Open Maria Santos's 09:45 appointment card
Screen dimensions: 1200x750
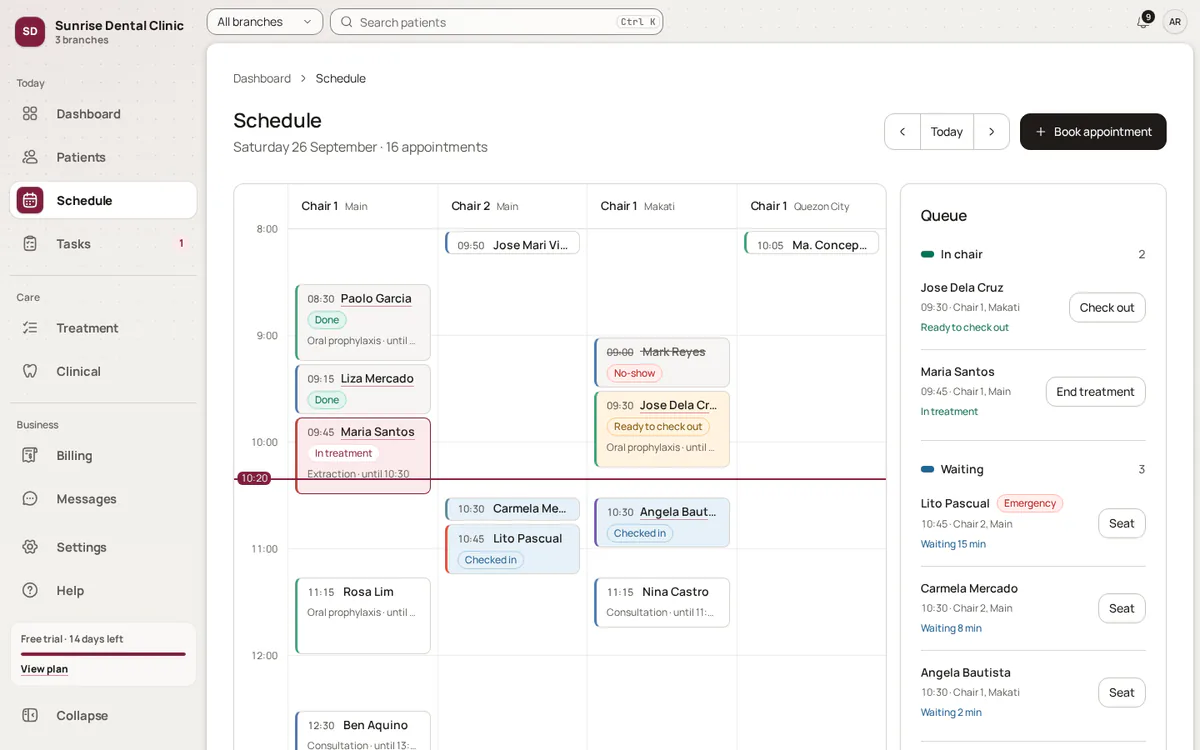click(363, 456)
